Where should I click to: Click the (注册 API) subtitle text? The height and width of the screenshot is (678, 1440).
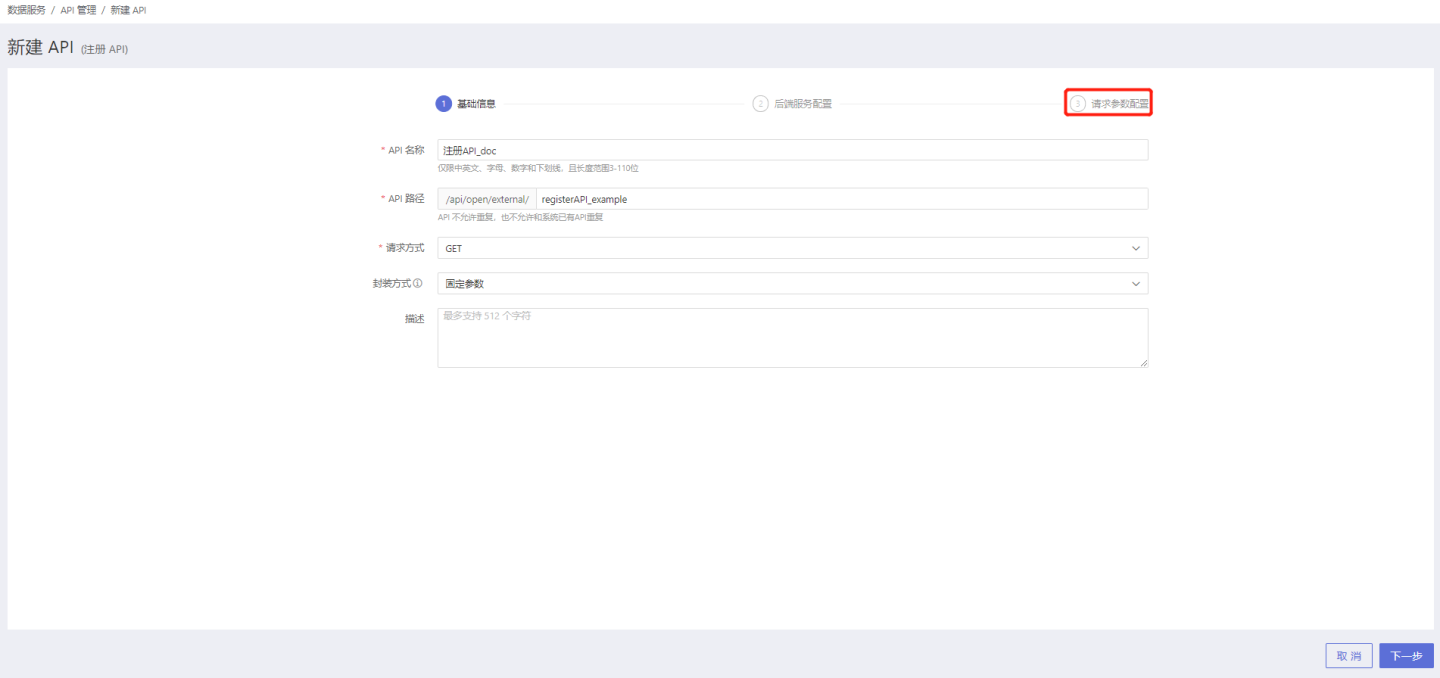104,49
